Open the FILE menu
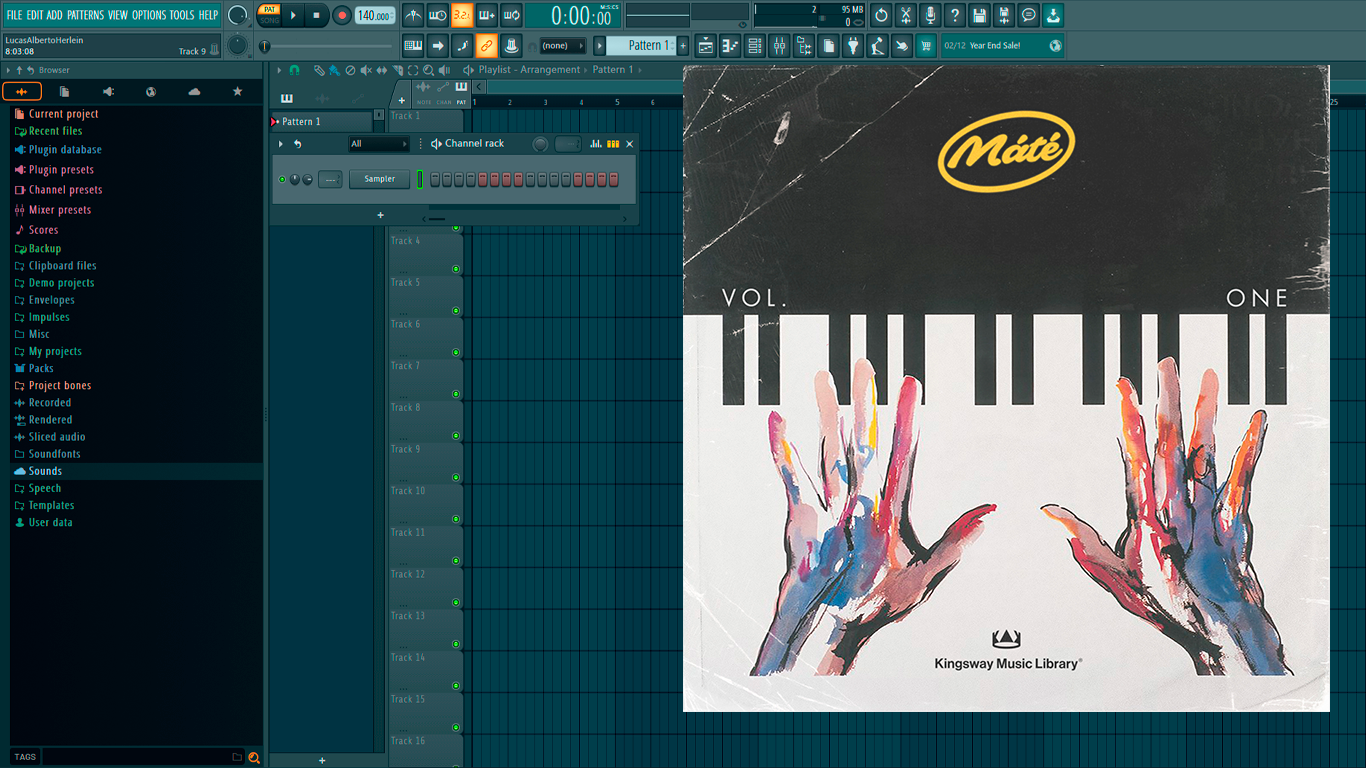This screenshot has width=1366, height=768. pyautogui.click(x=14, y=15)
